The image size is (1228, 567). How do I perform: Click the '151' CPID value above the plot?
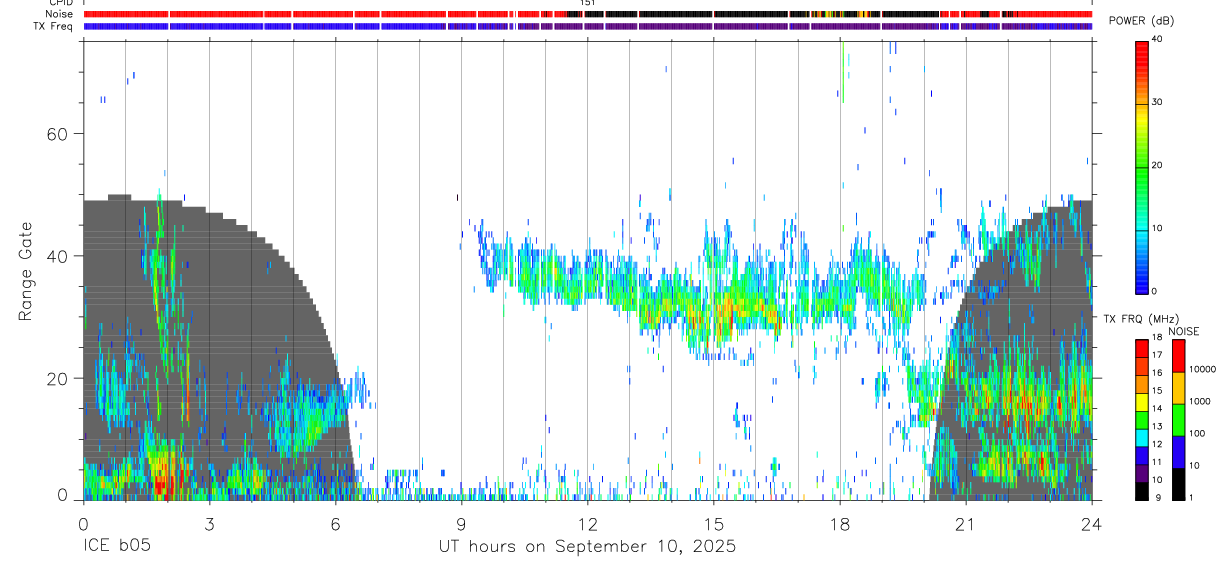coord(588,3)
